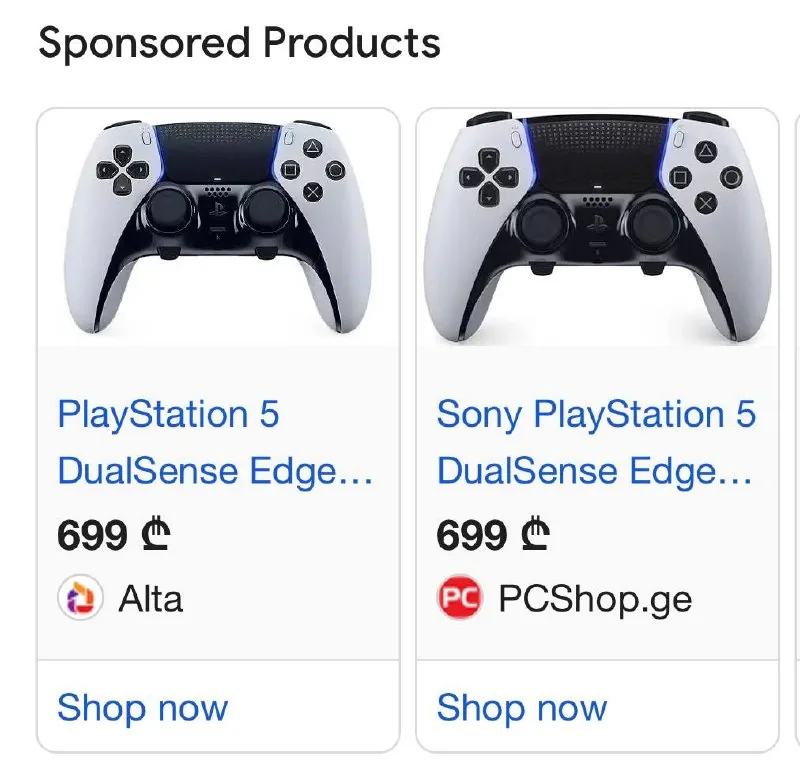Select the 699 ₾ price on the PCShop.ge card
The image size is (800, 764).
[493, 535]
